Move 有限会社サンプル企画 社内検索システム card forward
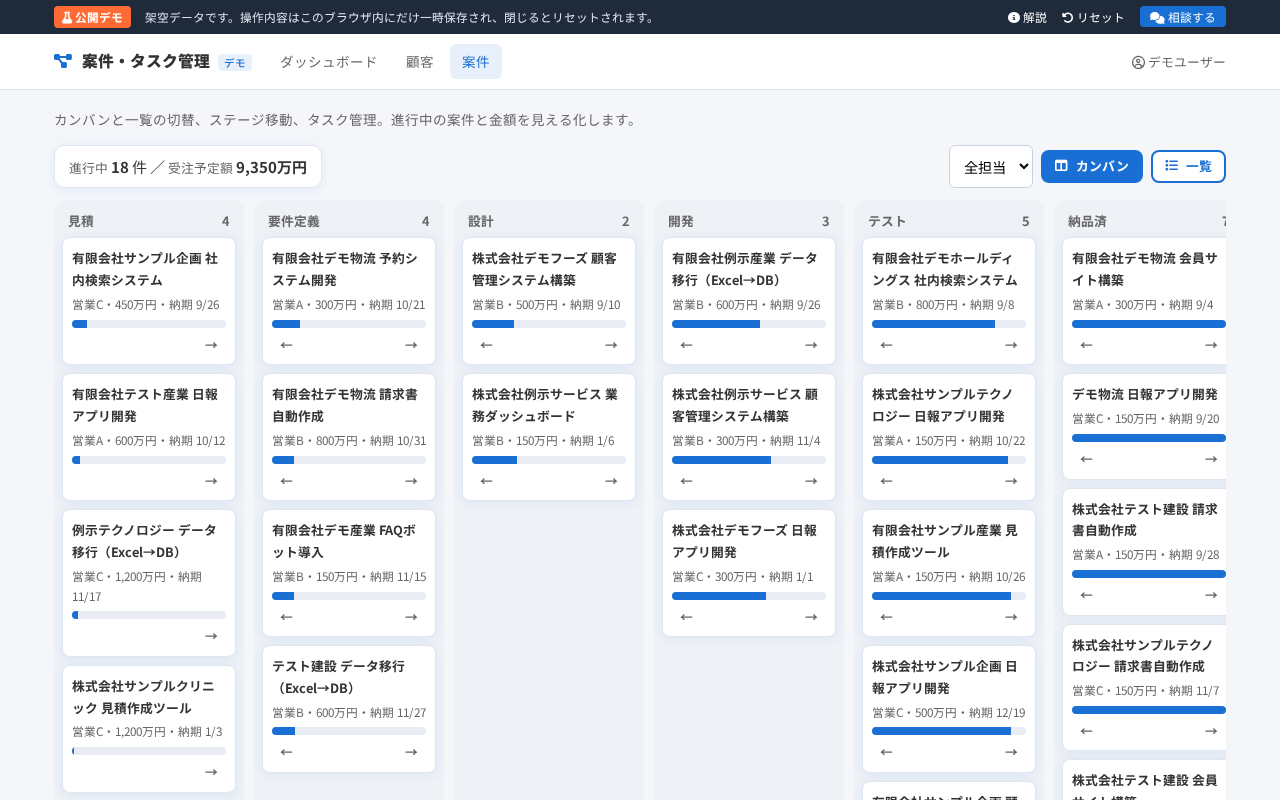 (211, 345)
